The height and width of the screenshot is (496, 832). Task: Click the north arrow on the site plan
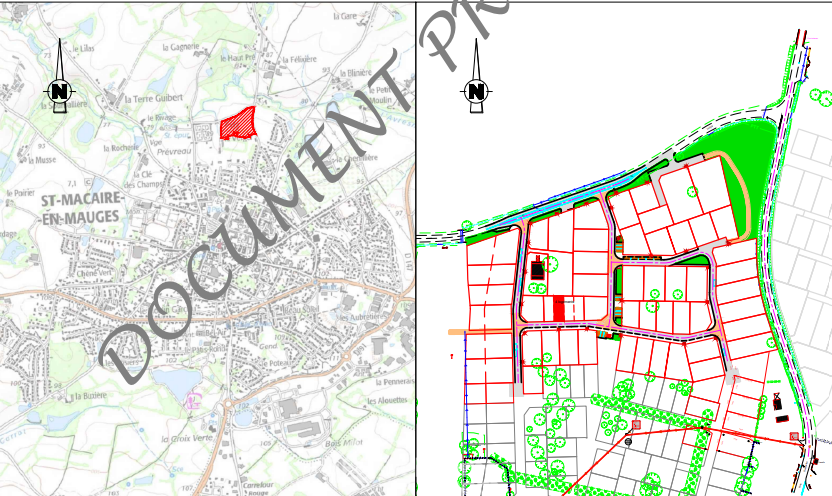coord(476,92)
